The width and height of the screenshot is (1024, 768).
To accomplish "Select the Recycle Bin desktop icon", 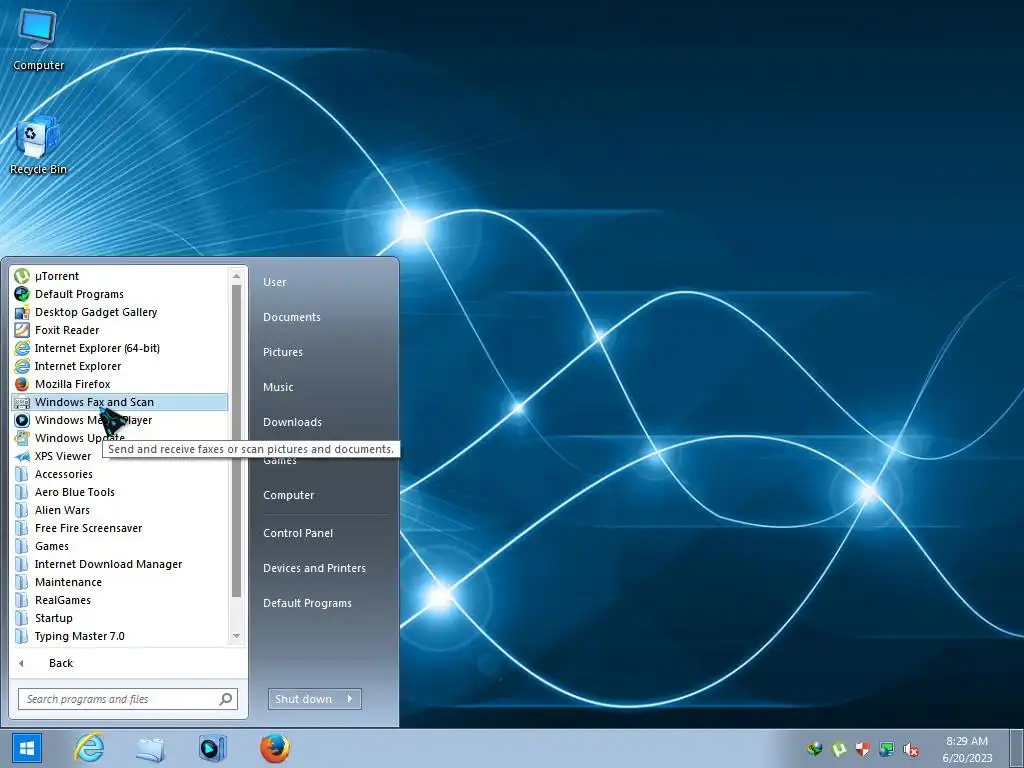I will click(x=38, y=145).
